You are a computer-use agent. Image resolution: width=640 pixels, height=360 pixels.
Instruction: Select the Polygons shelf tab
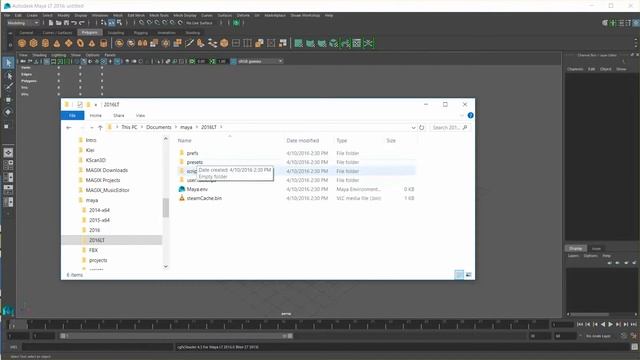tap(89, 33)
